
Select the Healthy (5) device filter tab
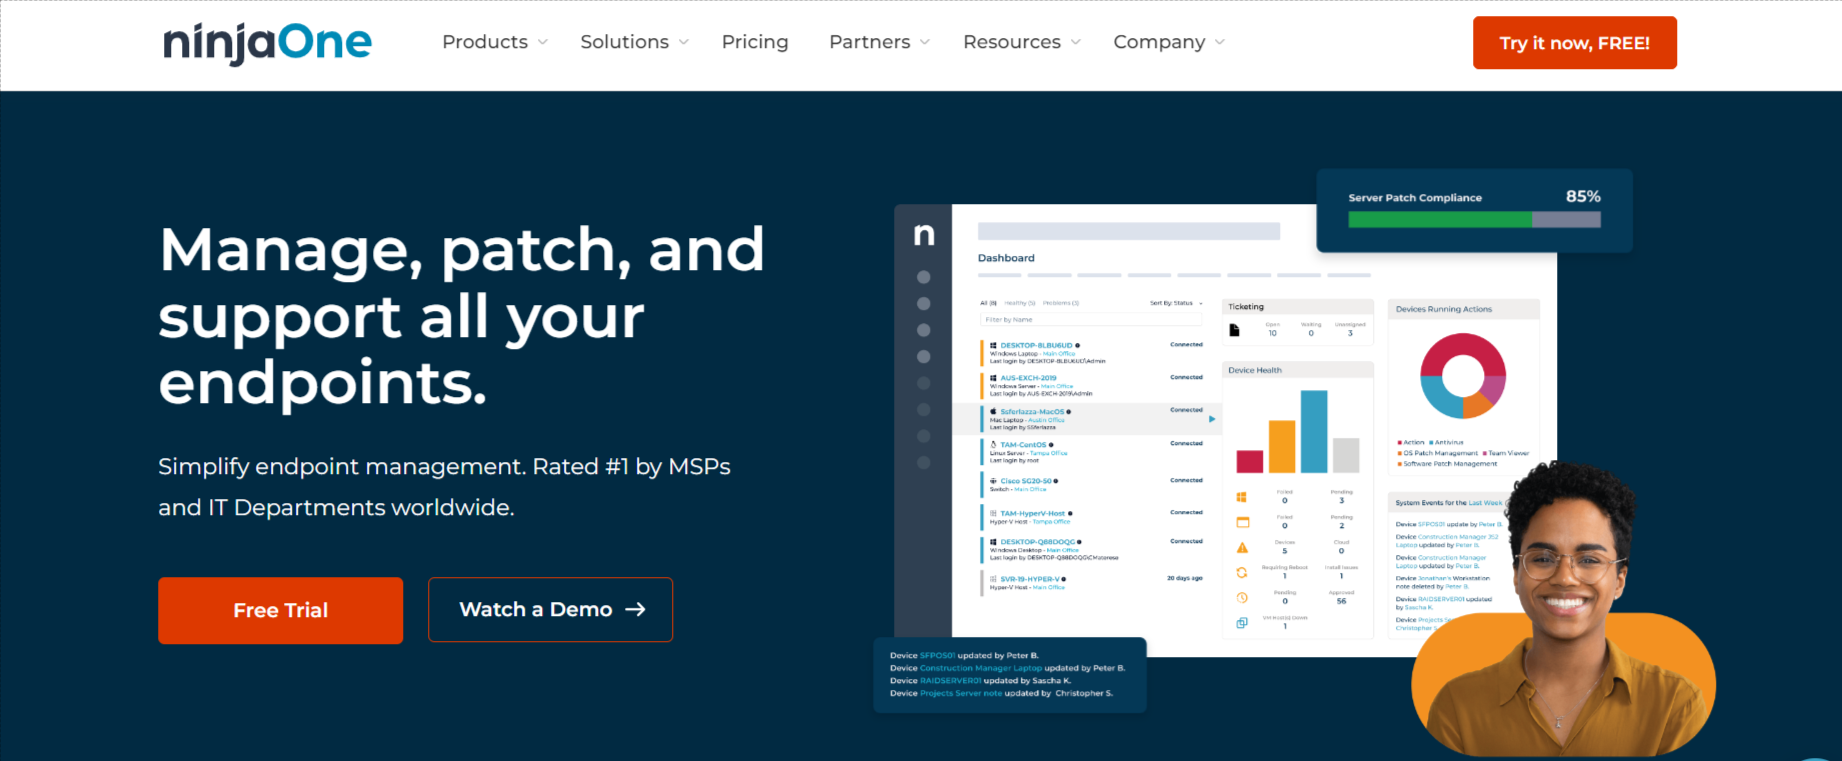pyautogui.click(x=1020, y=303)
